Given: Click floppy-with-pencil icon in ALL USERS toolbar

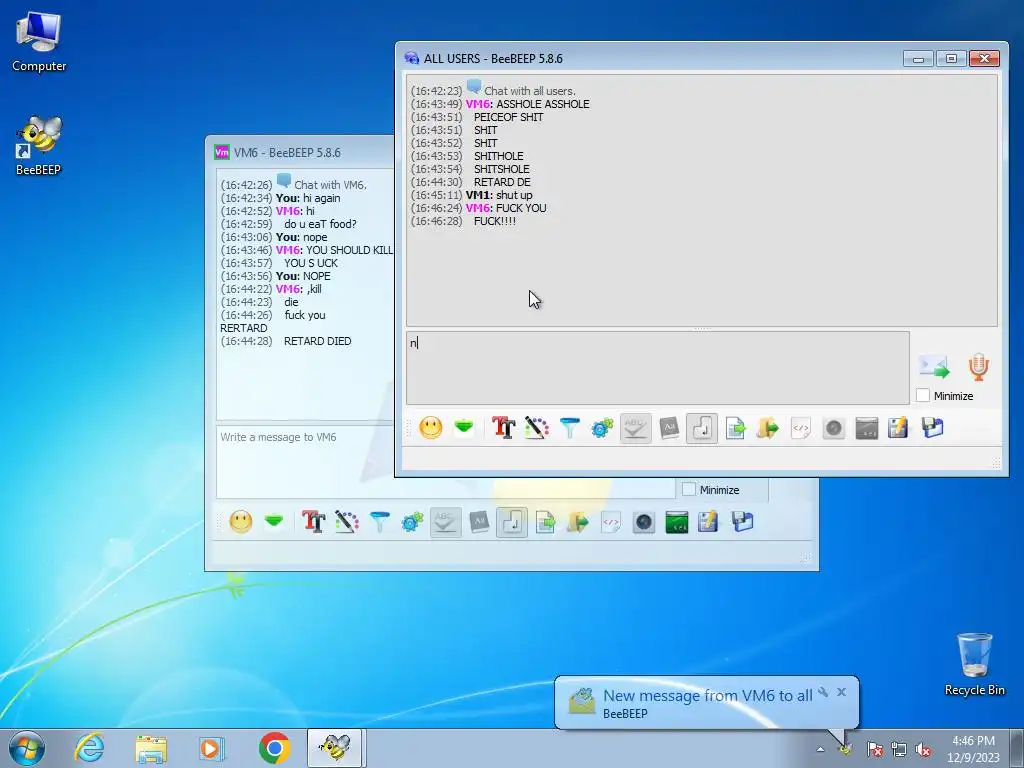Looking at the screenshot, I should click(899, 428).
